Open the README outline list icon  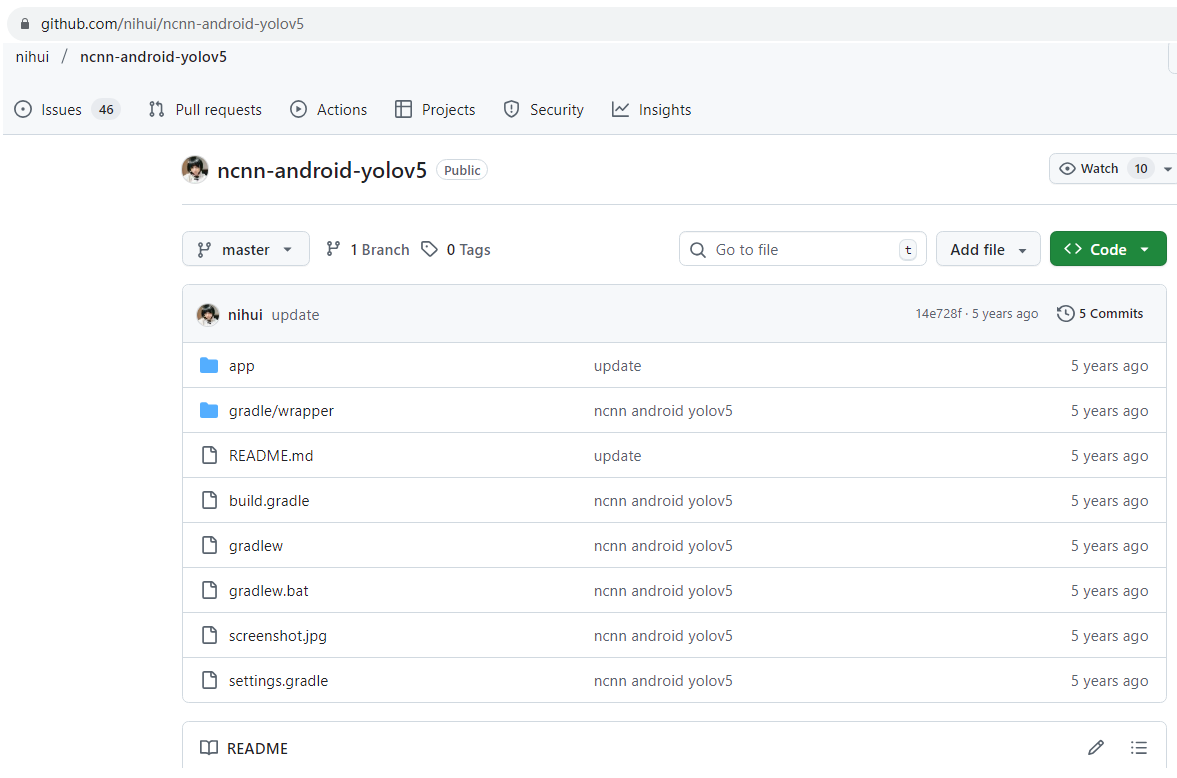pos(1139,747)
